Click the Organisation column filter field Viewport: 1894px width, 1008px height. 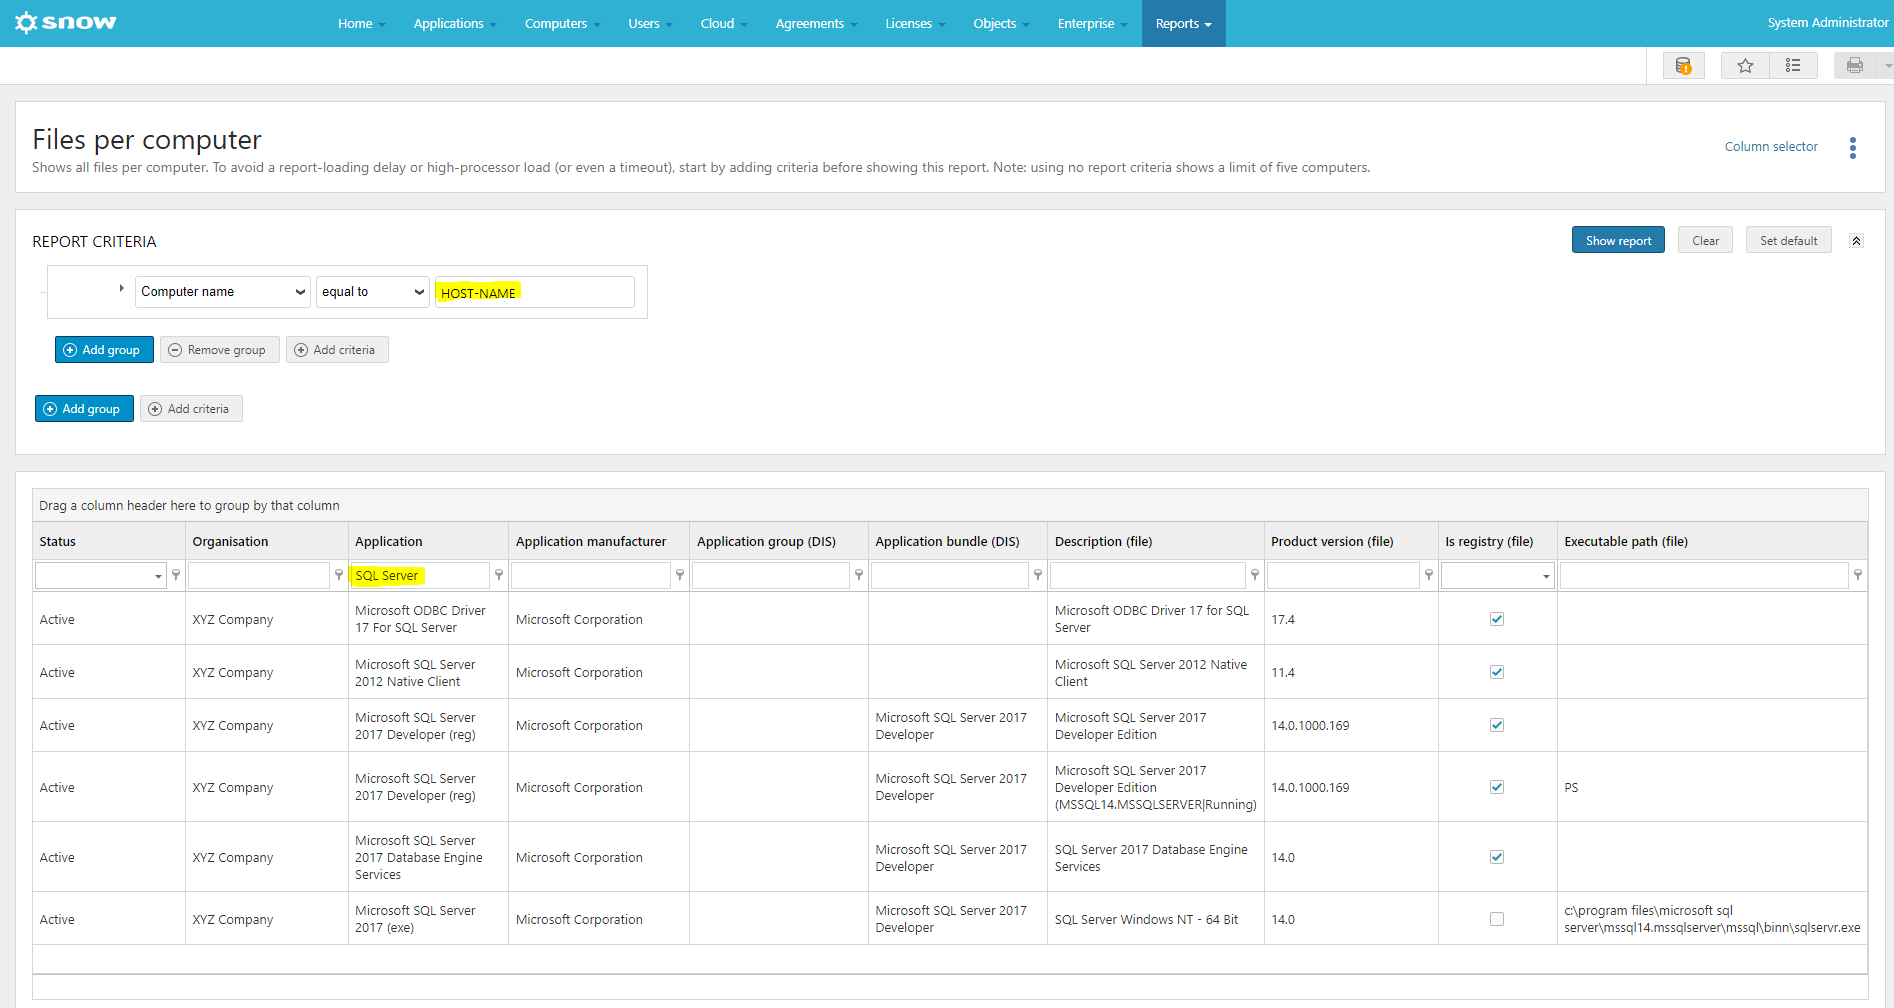click(x=259, y=575)
